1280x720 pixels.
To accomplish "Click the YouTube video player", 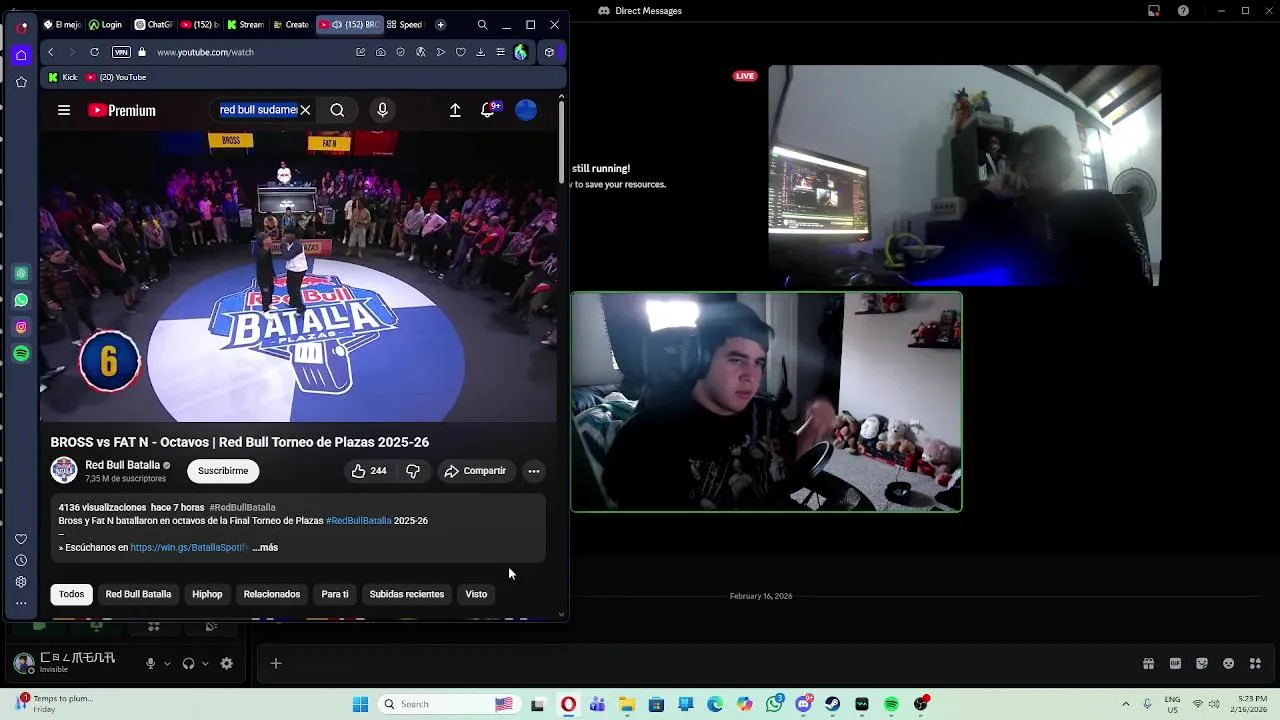I will 298,277.
